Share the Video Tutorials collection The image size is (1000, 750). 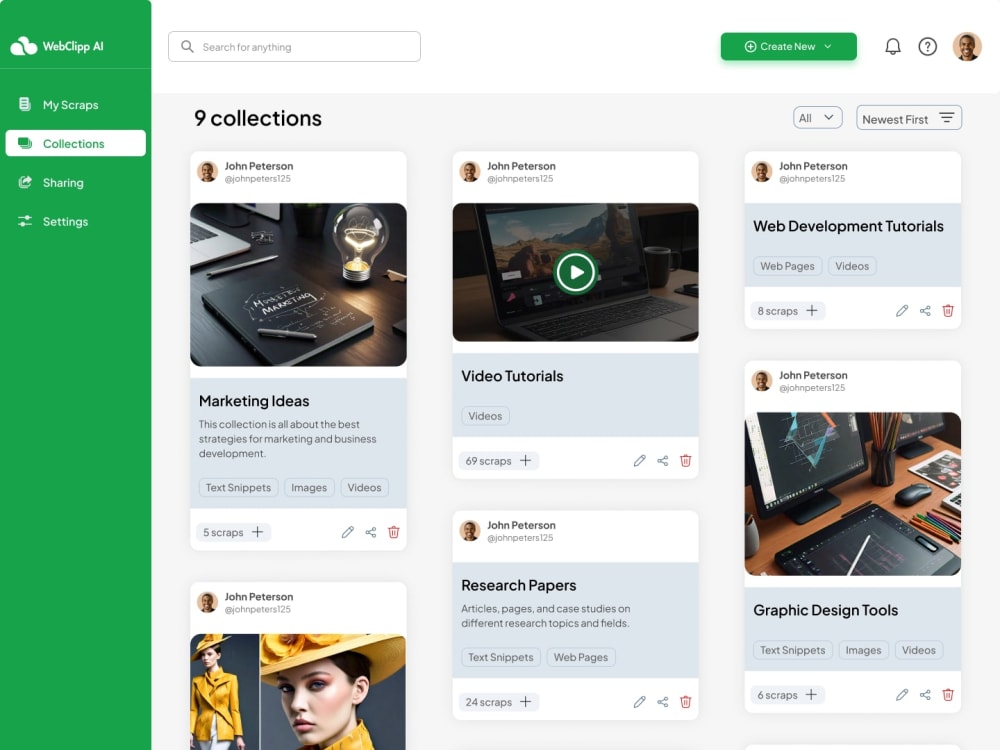pyautogui.click(x=663, y=460)
